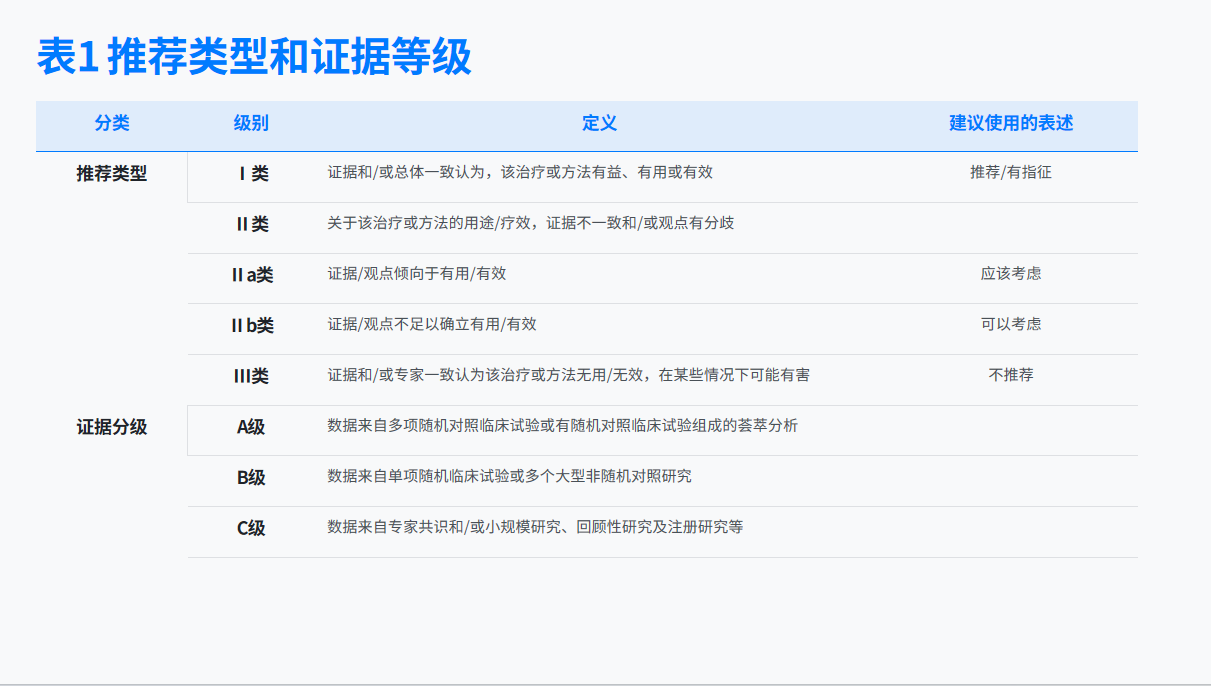Select the A级 evidence cell
1211x686 pixels.
click(251, 426)
